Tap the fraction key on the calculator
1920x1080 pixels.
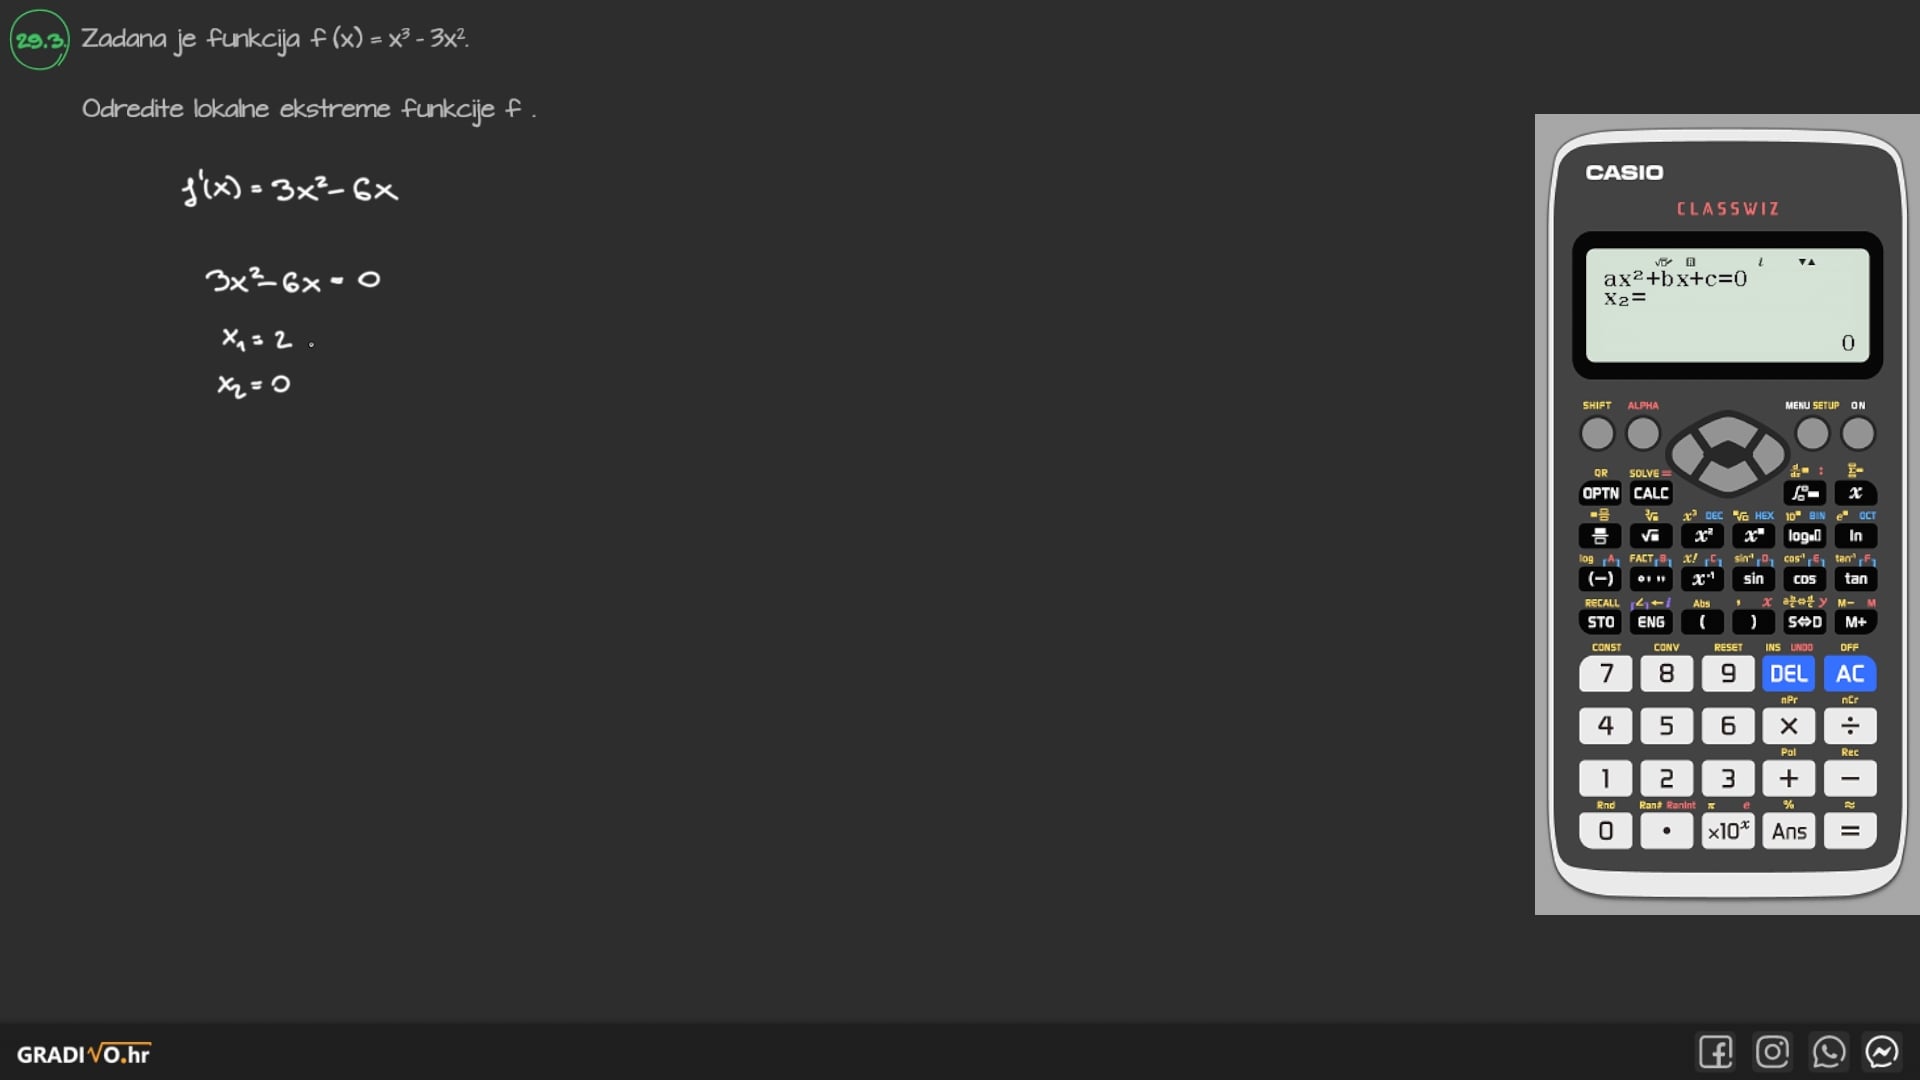(1600, 536)
